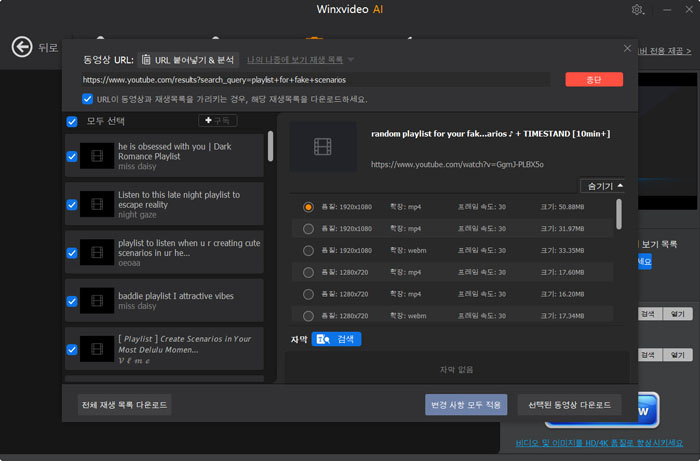Click the video URL input field
This screenshot has width=700, height=461.
click(315, 79)
